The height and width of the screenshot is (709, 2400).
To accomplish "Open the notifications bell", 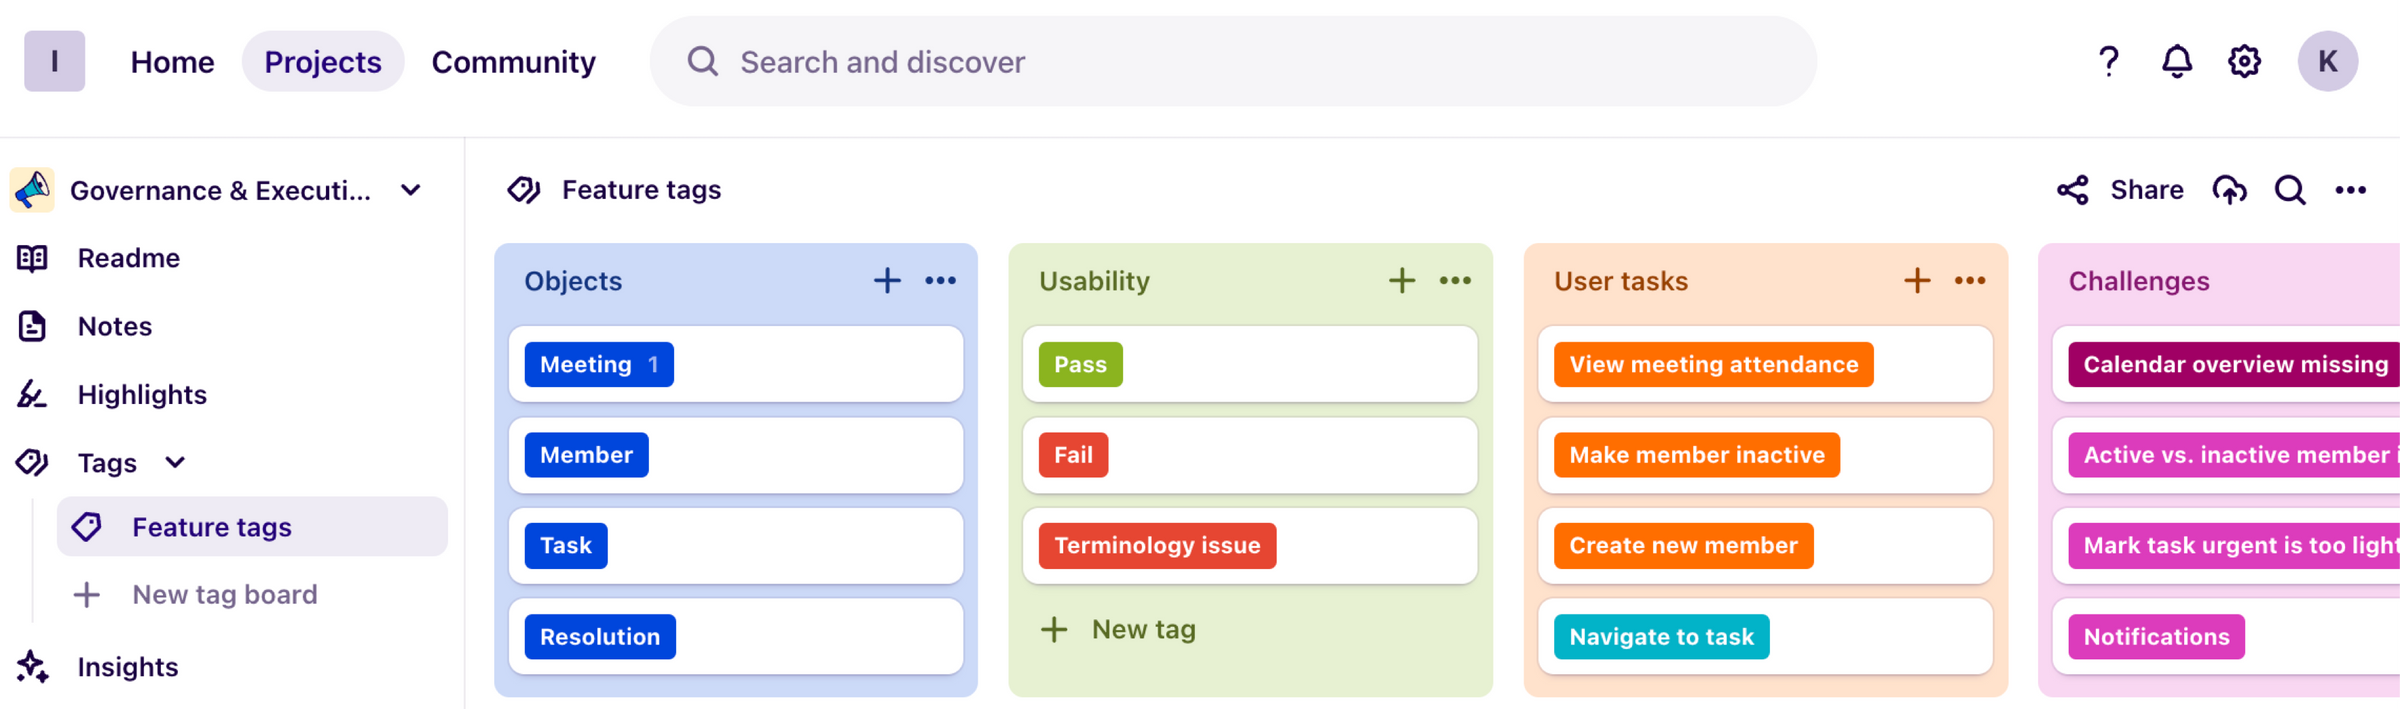I will point(2176,62).
